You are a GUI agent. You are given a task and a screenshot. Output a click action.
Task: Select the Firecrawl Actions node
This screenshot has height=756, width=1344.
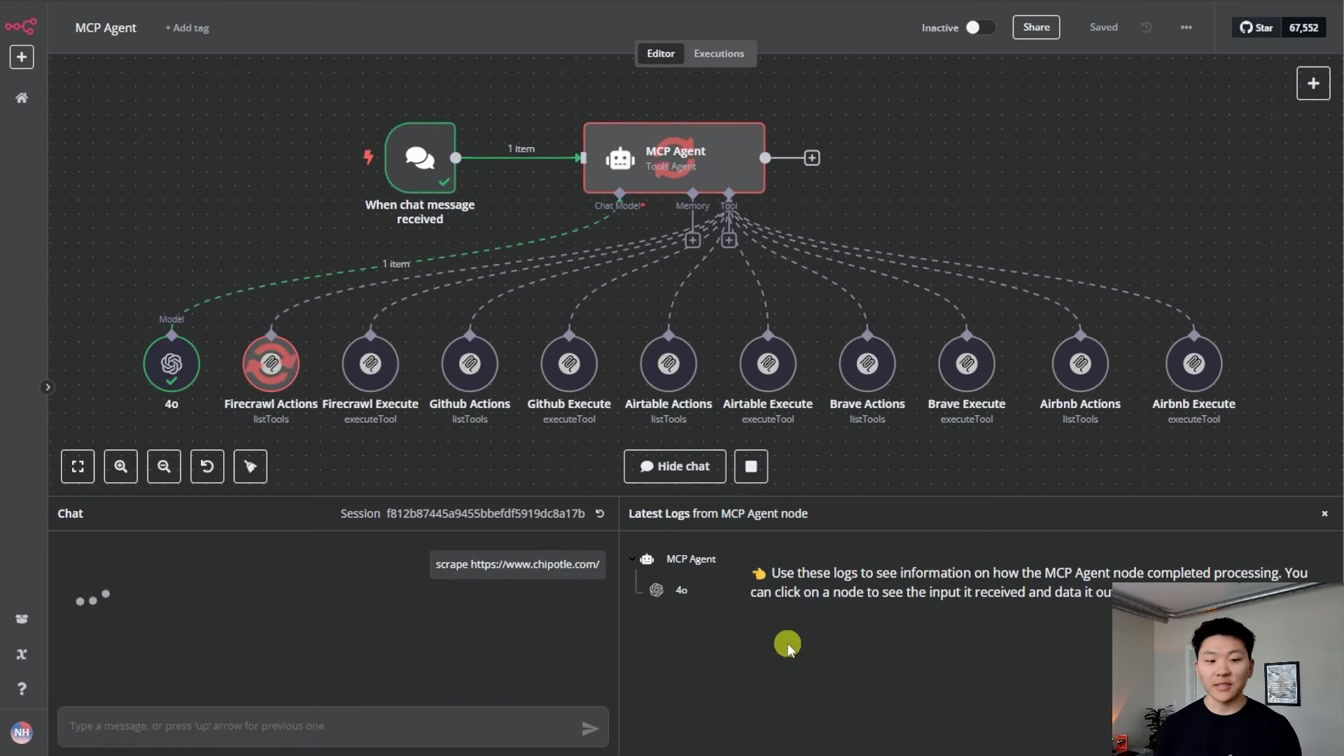pos(271,364)
